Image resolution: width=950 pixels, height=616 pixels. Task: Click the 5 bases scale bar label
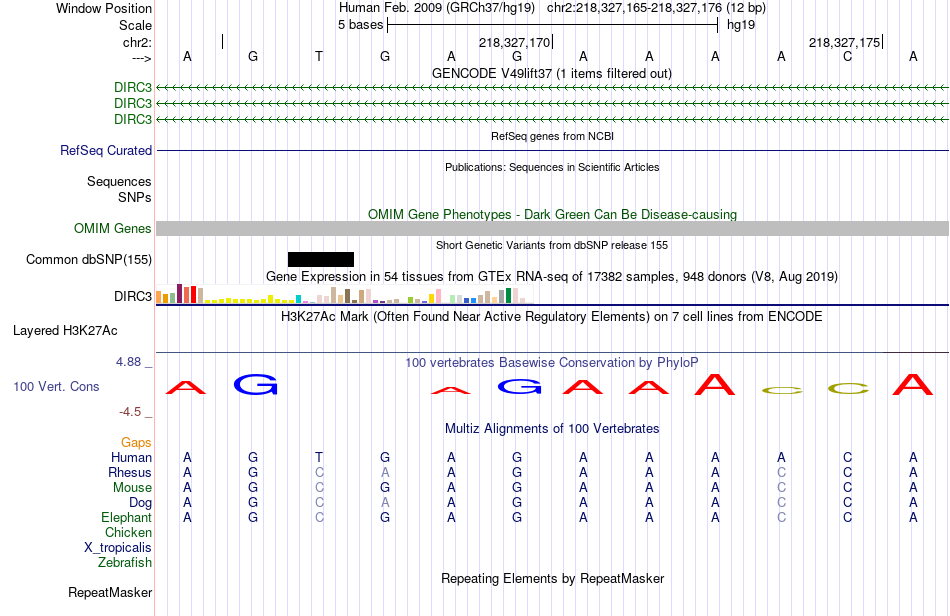tap(360, 25)
